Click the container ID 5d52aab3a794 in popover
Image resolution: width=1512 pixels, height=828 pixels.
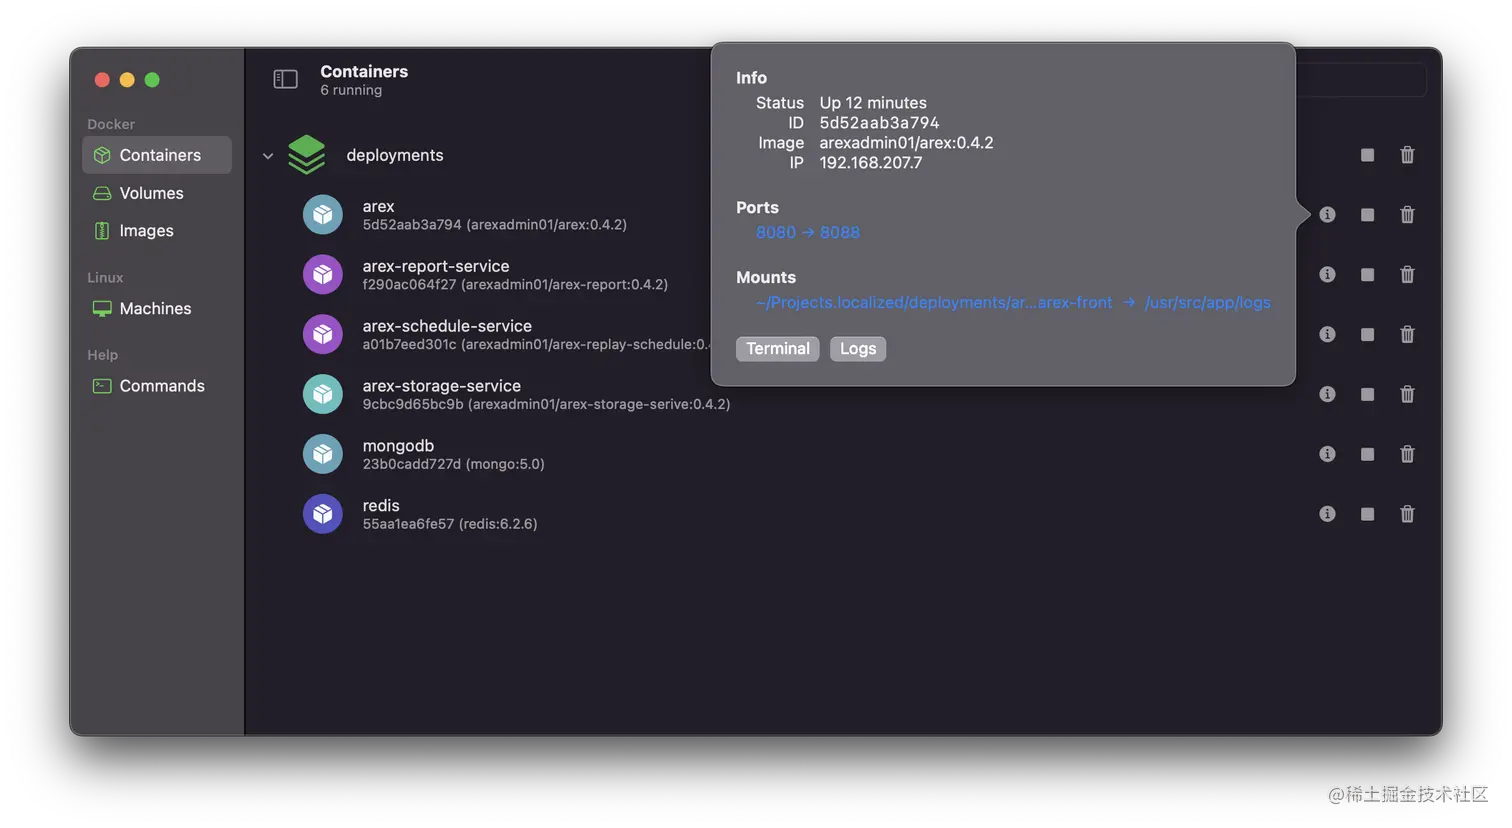pos(879,123)
